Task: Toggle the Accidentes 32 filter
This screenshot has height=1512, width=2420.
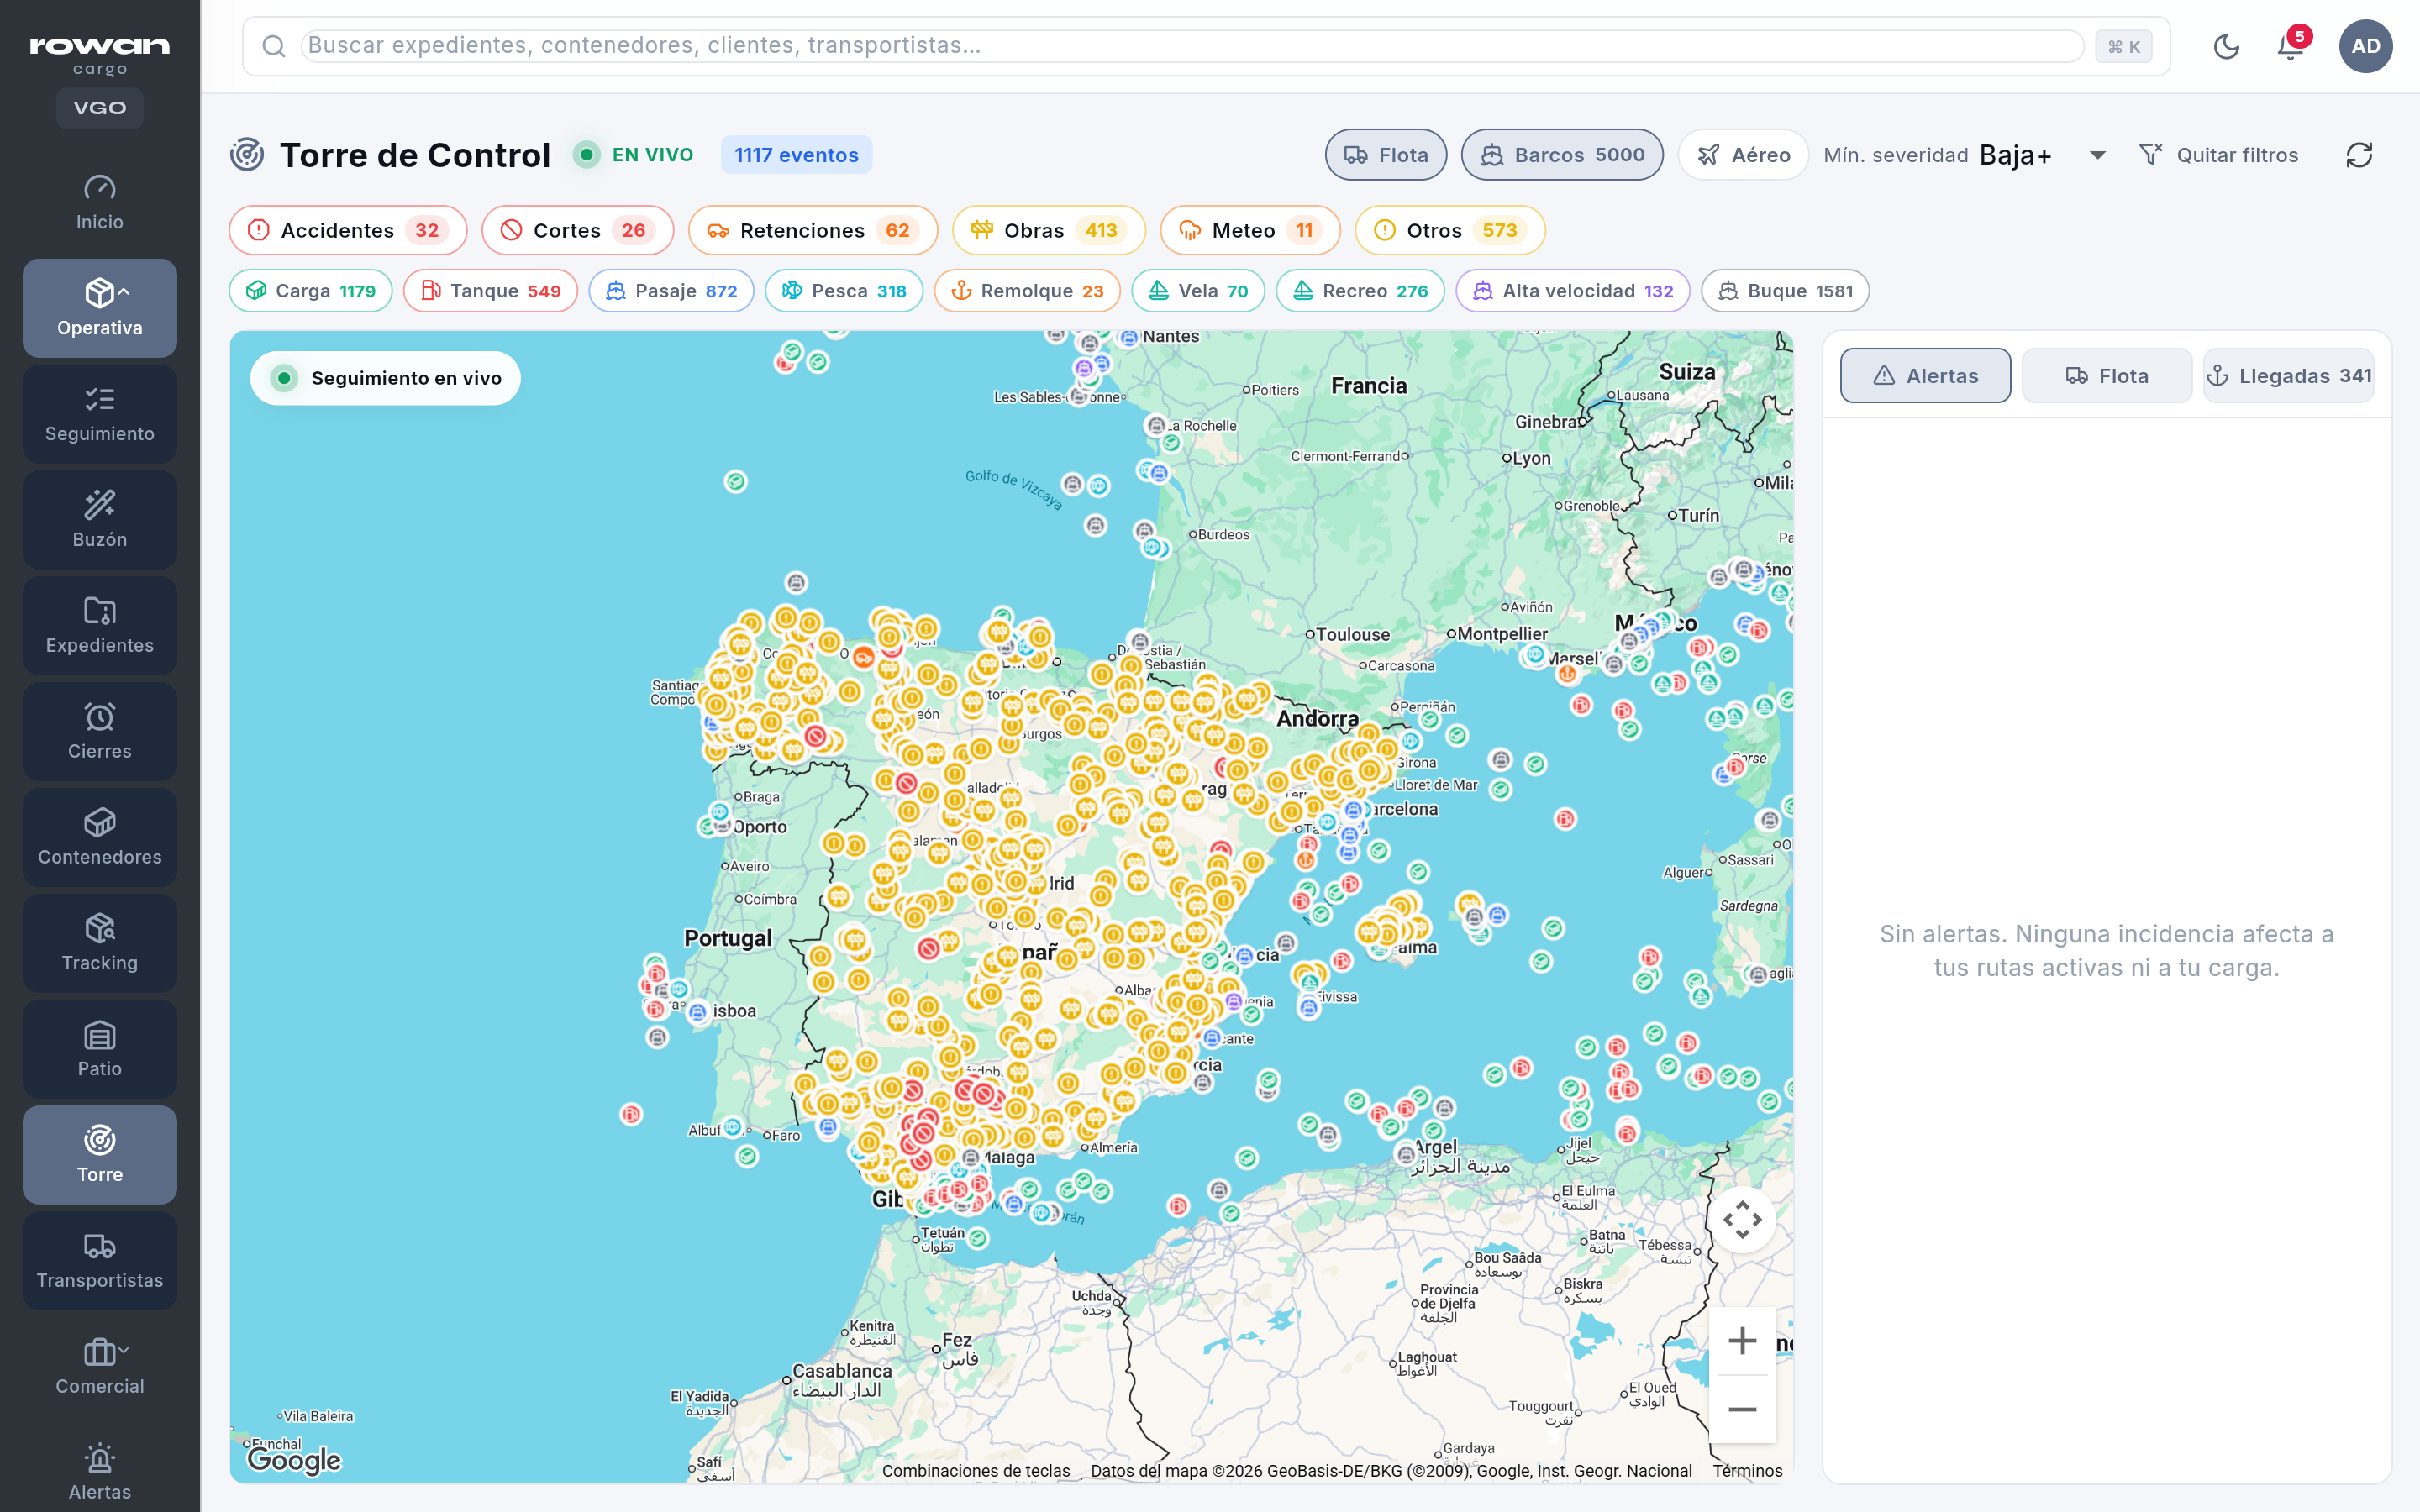Action: [x=348, y=230]
